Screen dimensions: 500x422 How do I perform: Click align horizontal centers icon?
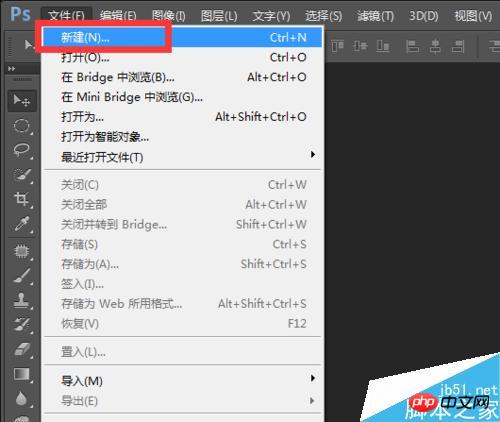click(x=435, y=46)
